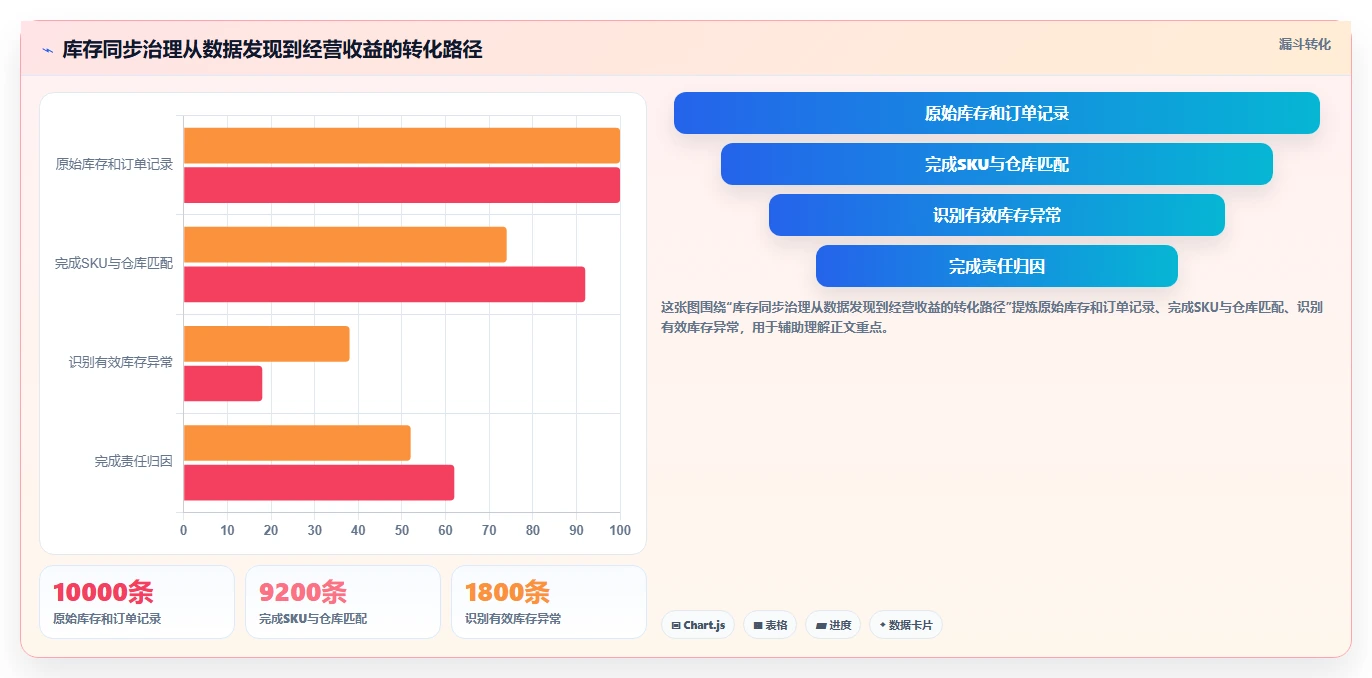Click the x-axis tick 60
The height and width of the screenshot is (678, 1372).
(445, 530)
